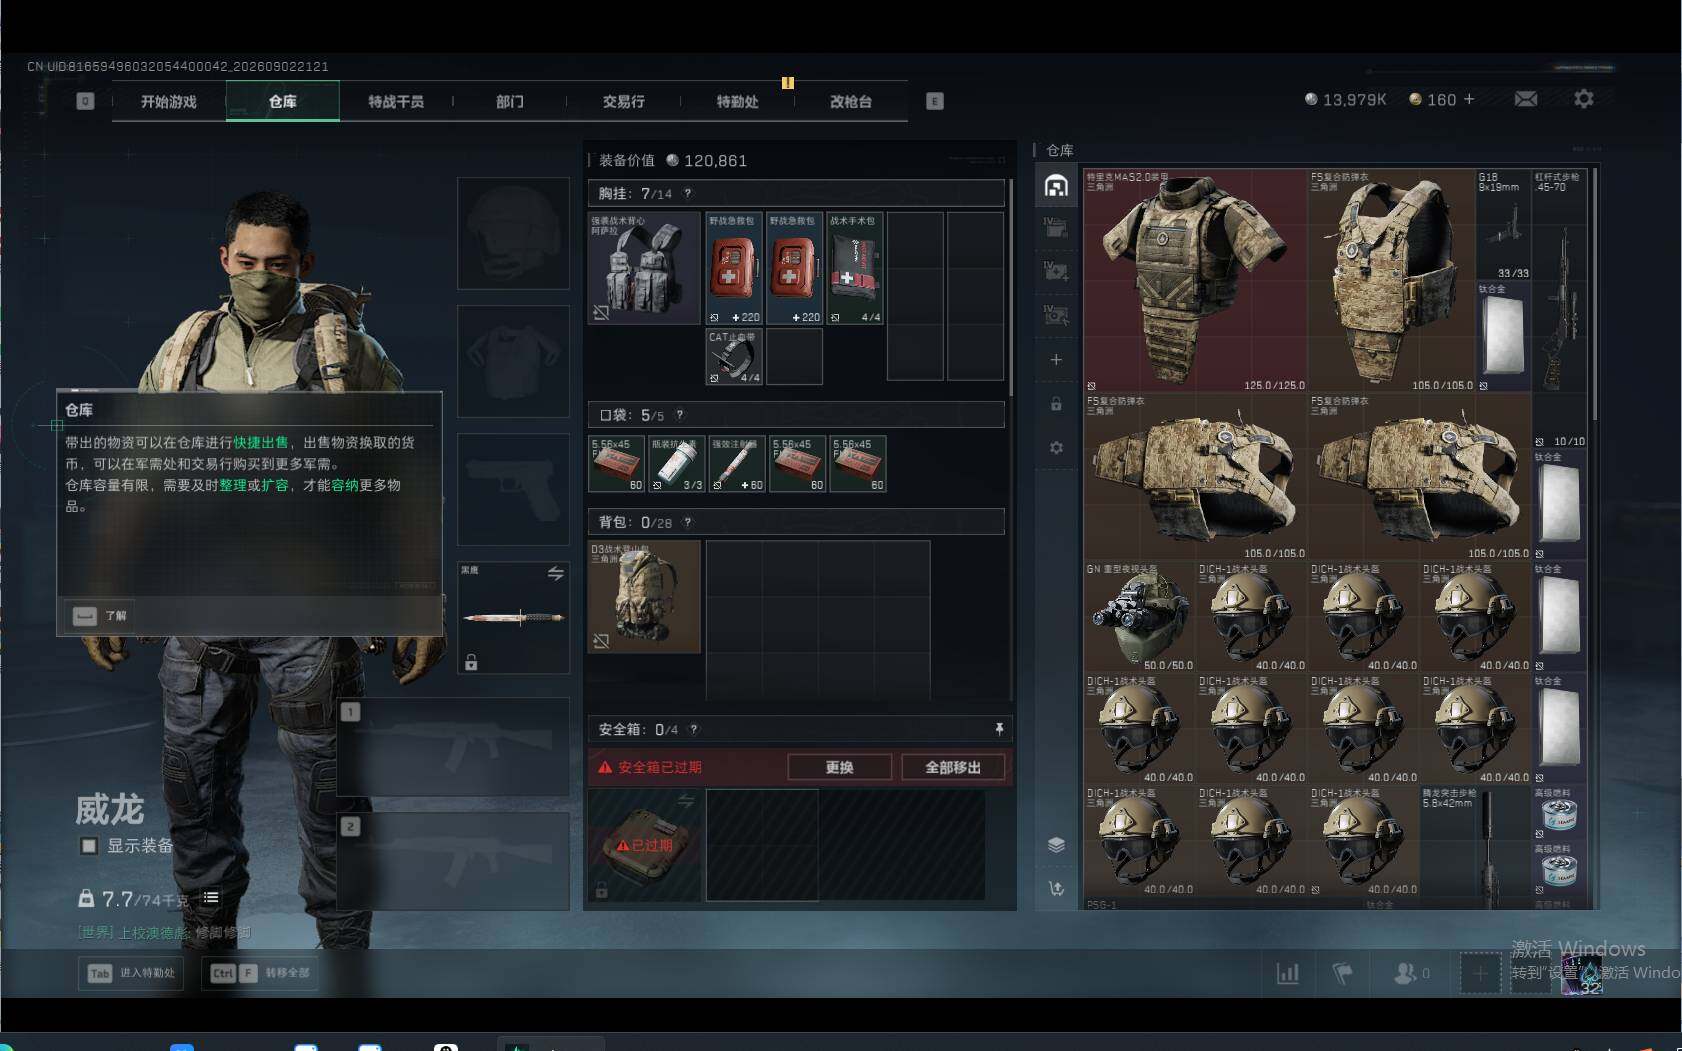
Task: Click the lock icon in the warehouse sidebar
Action: (x=1056, y=404)
